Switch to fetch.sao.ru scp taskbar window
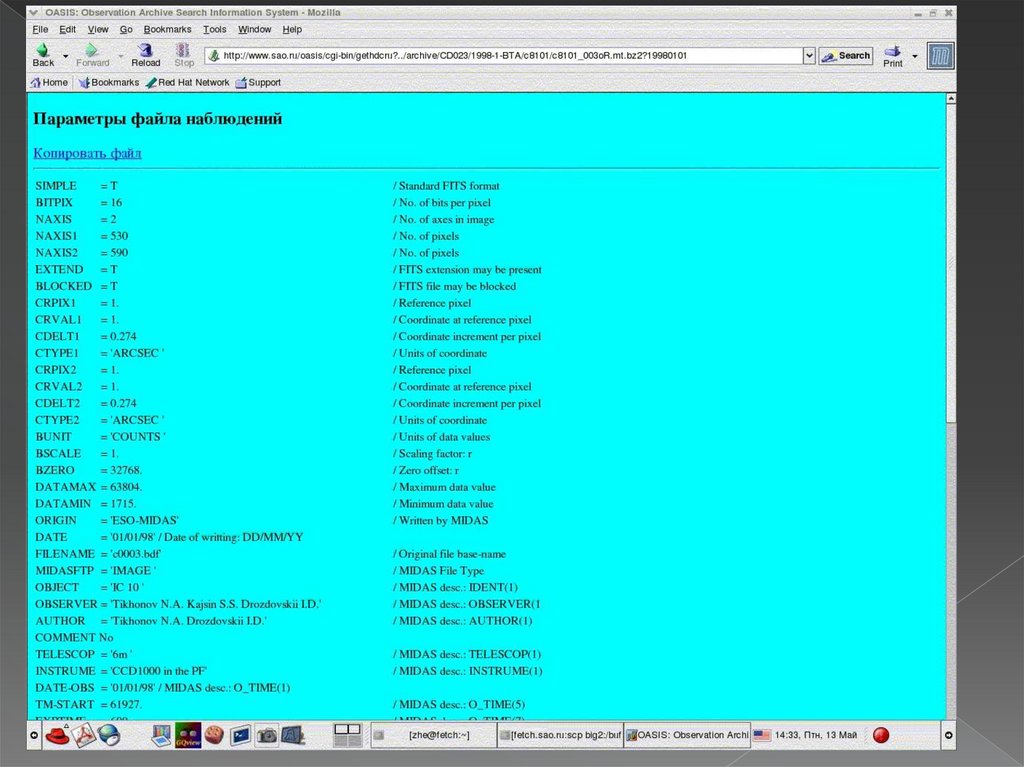Screen dimensions: 1024x767 (x=560, y=735)
